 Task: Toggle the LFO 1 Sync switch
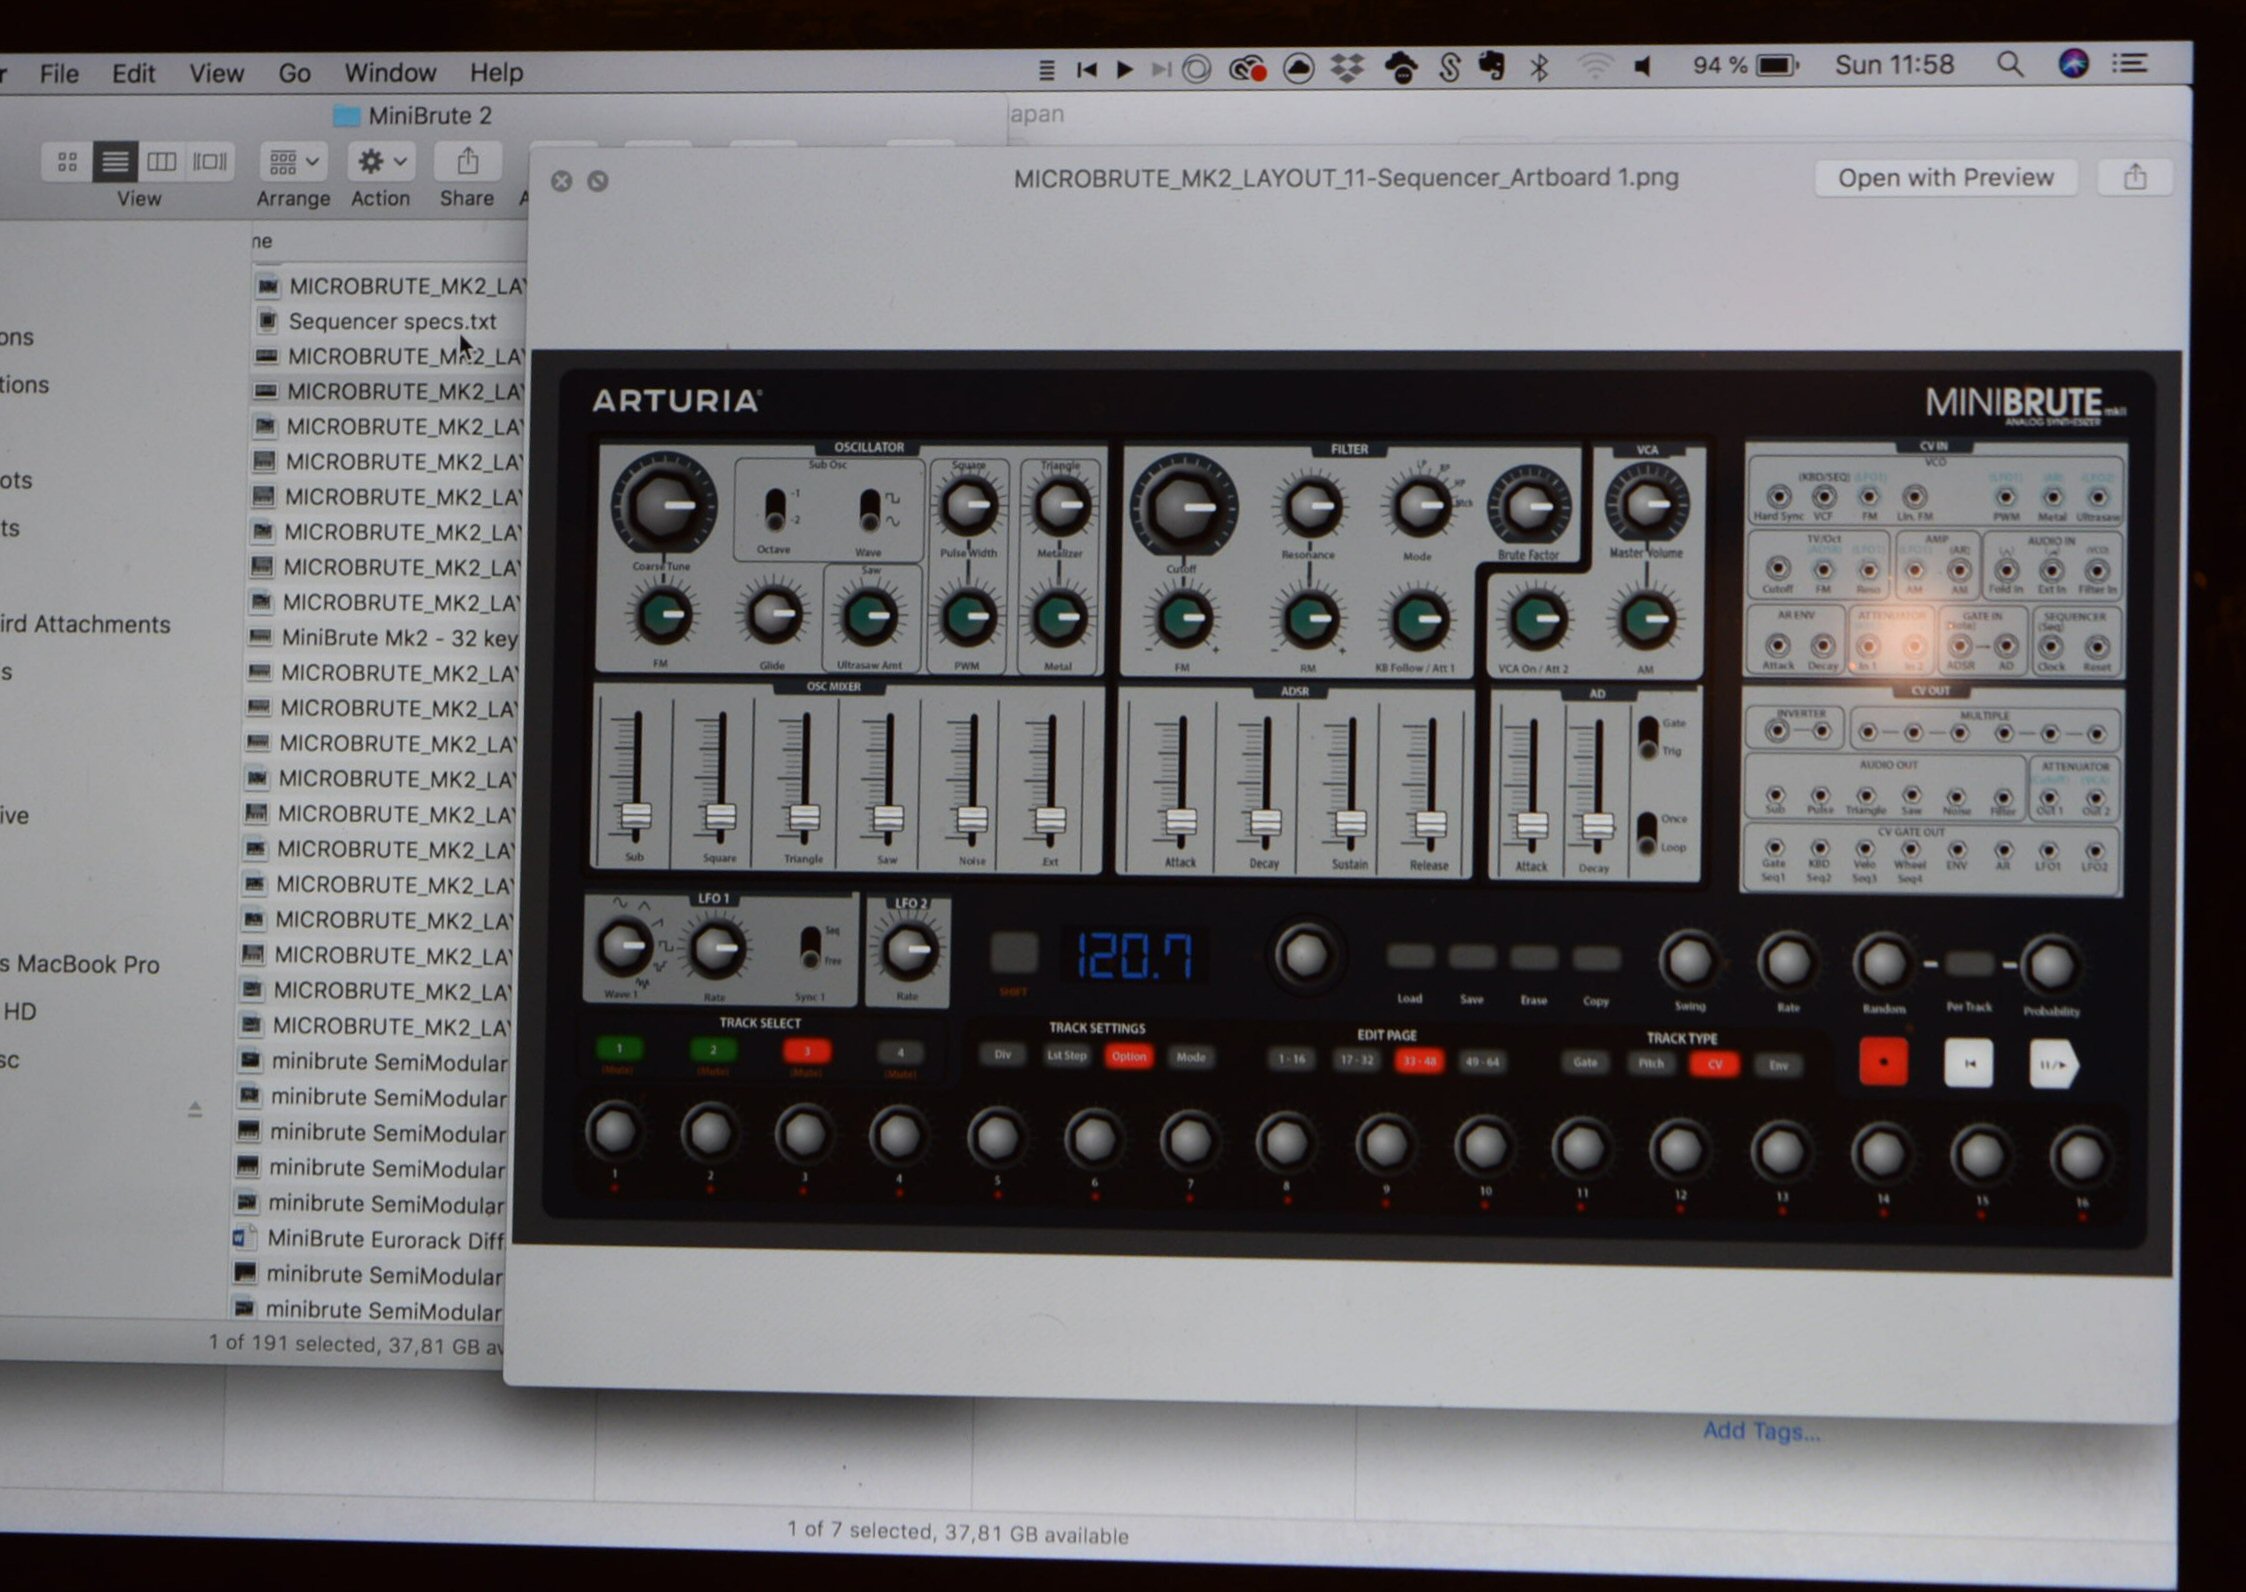811,946
